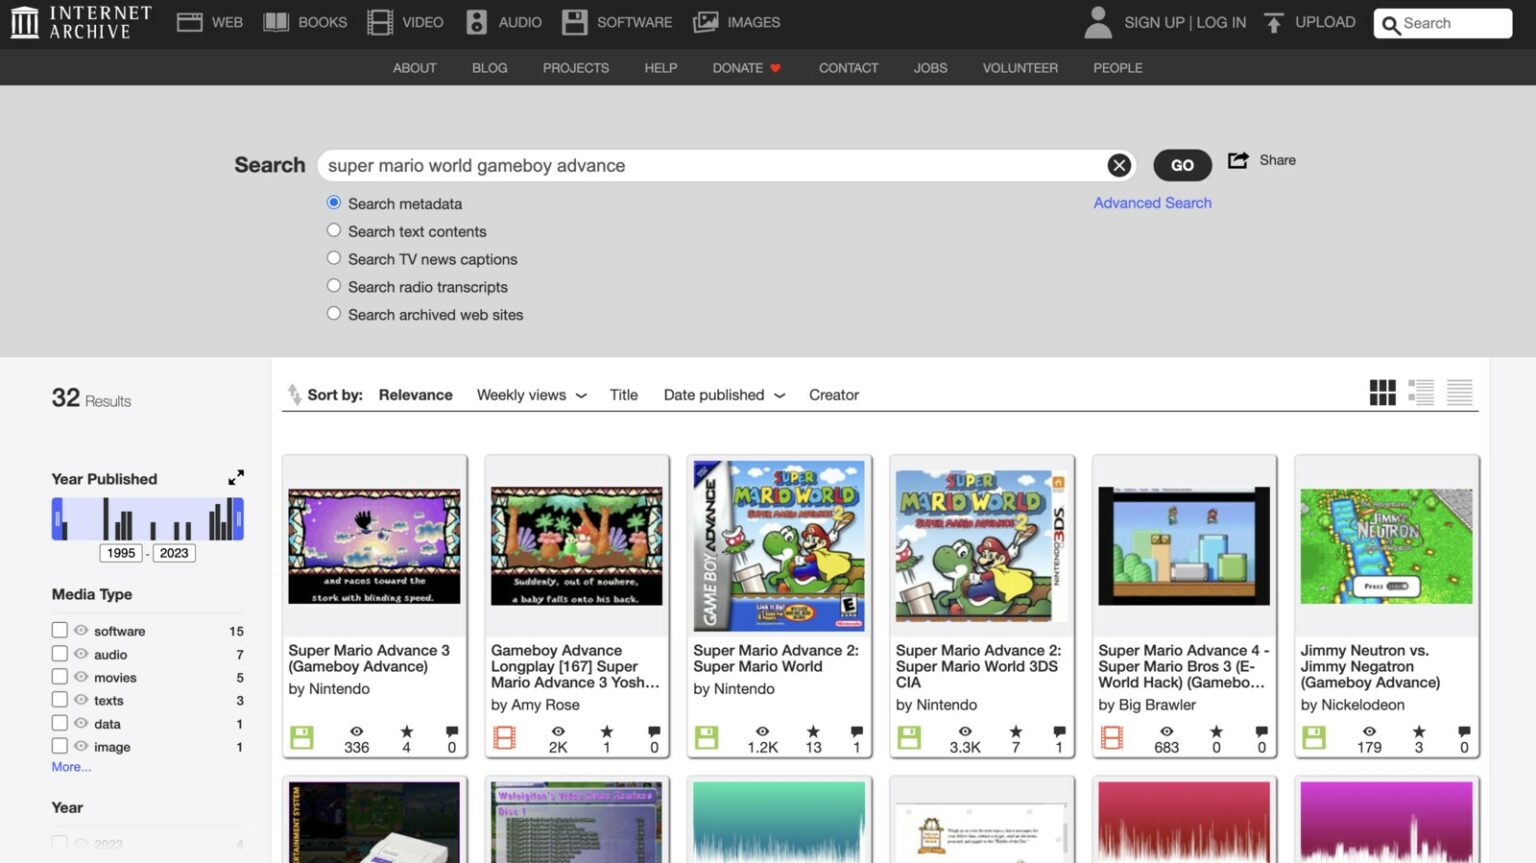Switch results to list view layout
Image resolution: width=1536 pixels, height=863 pixels.
(1421, 393)
